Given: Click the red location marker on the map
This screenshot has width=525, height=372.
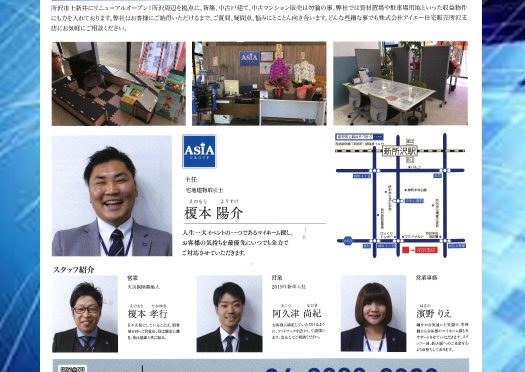Looking at the screenshot, I should tap(405, 250).
